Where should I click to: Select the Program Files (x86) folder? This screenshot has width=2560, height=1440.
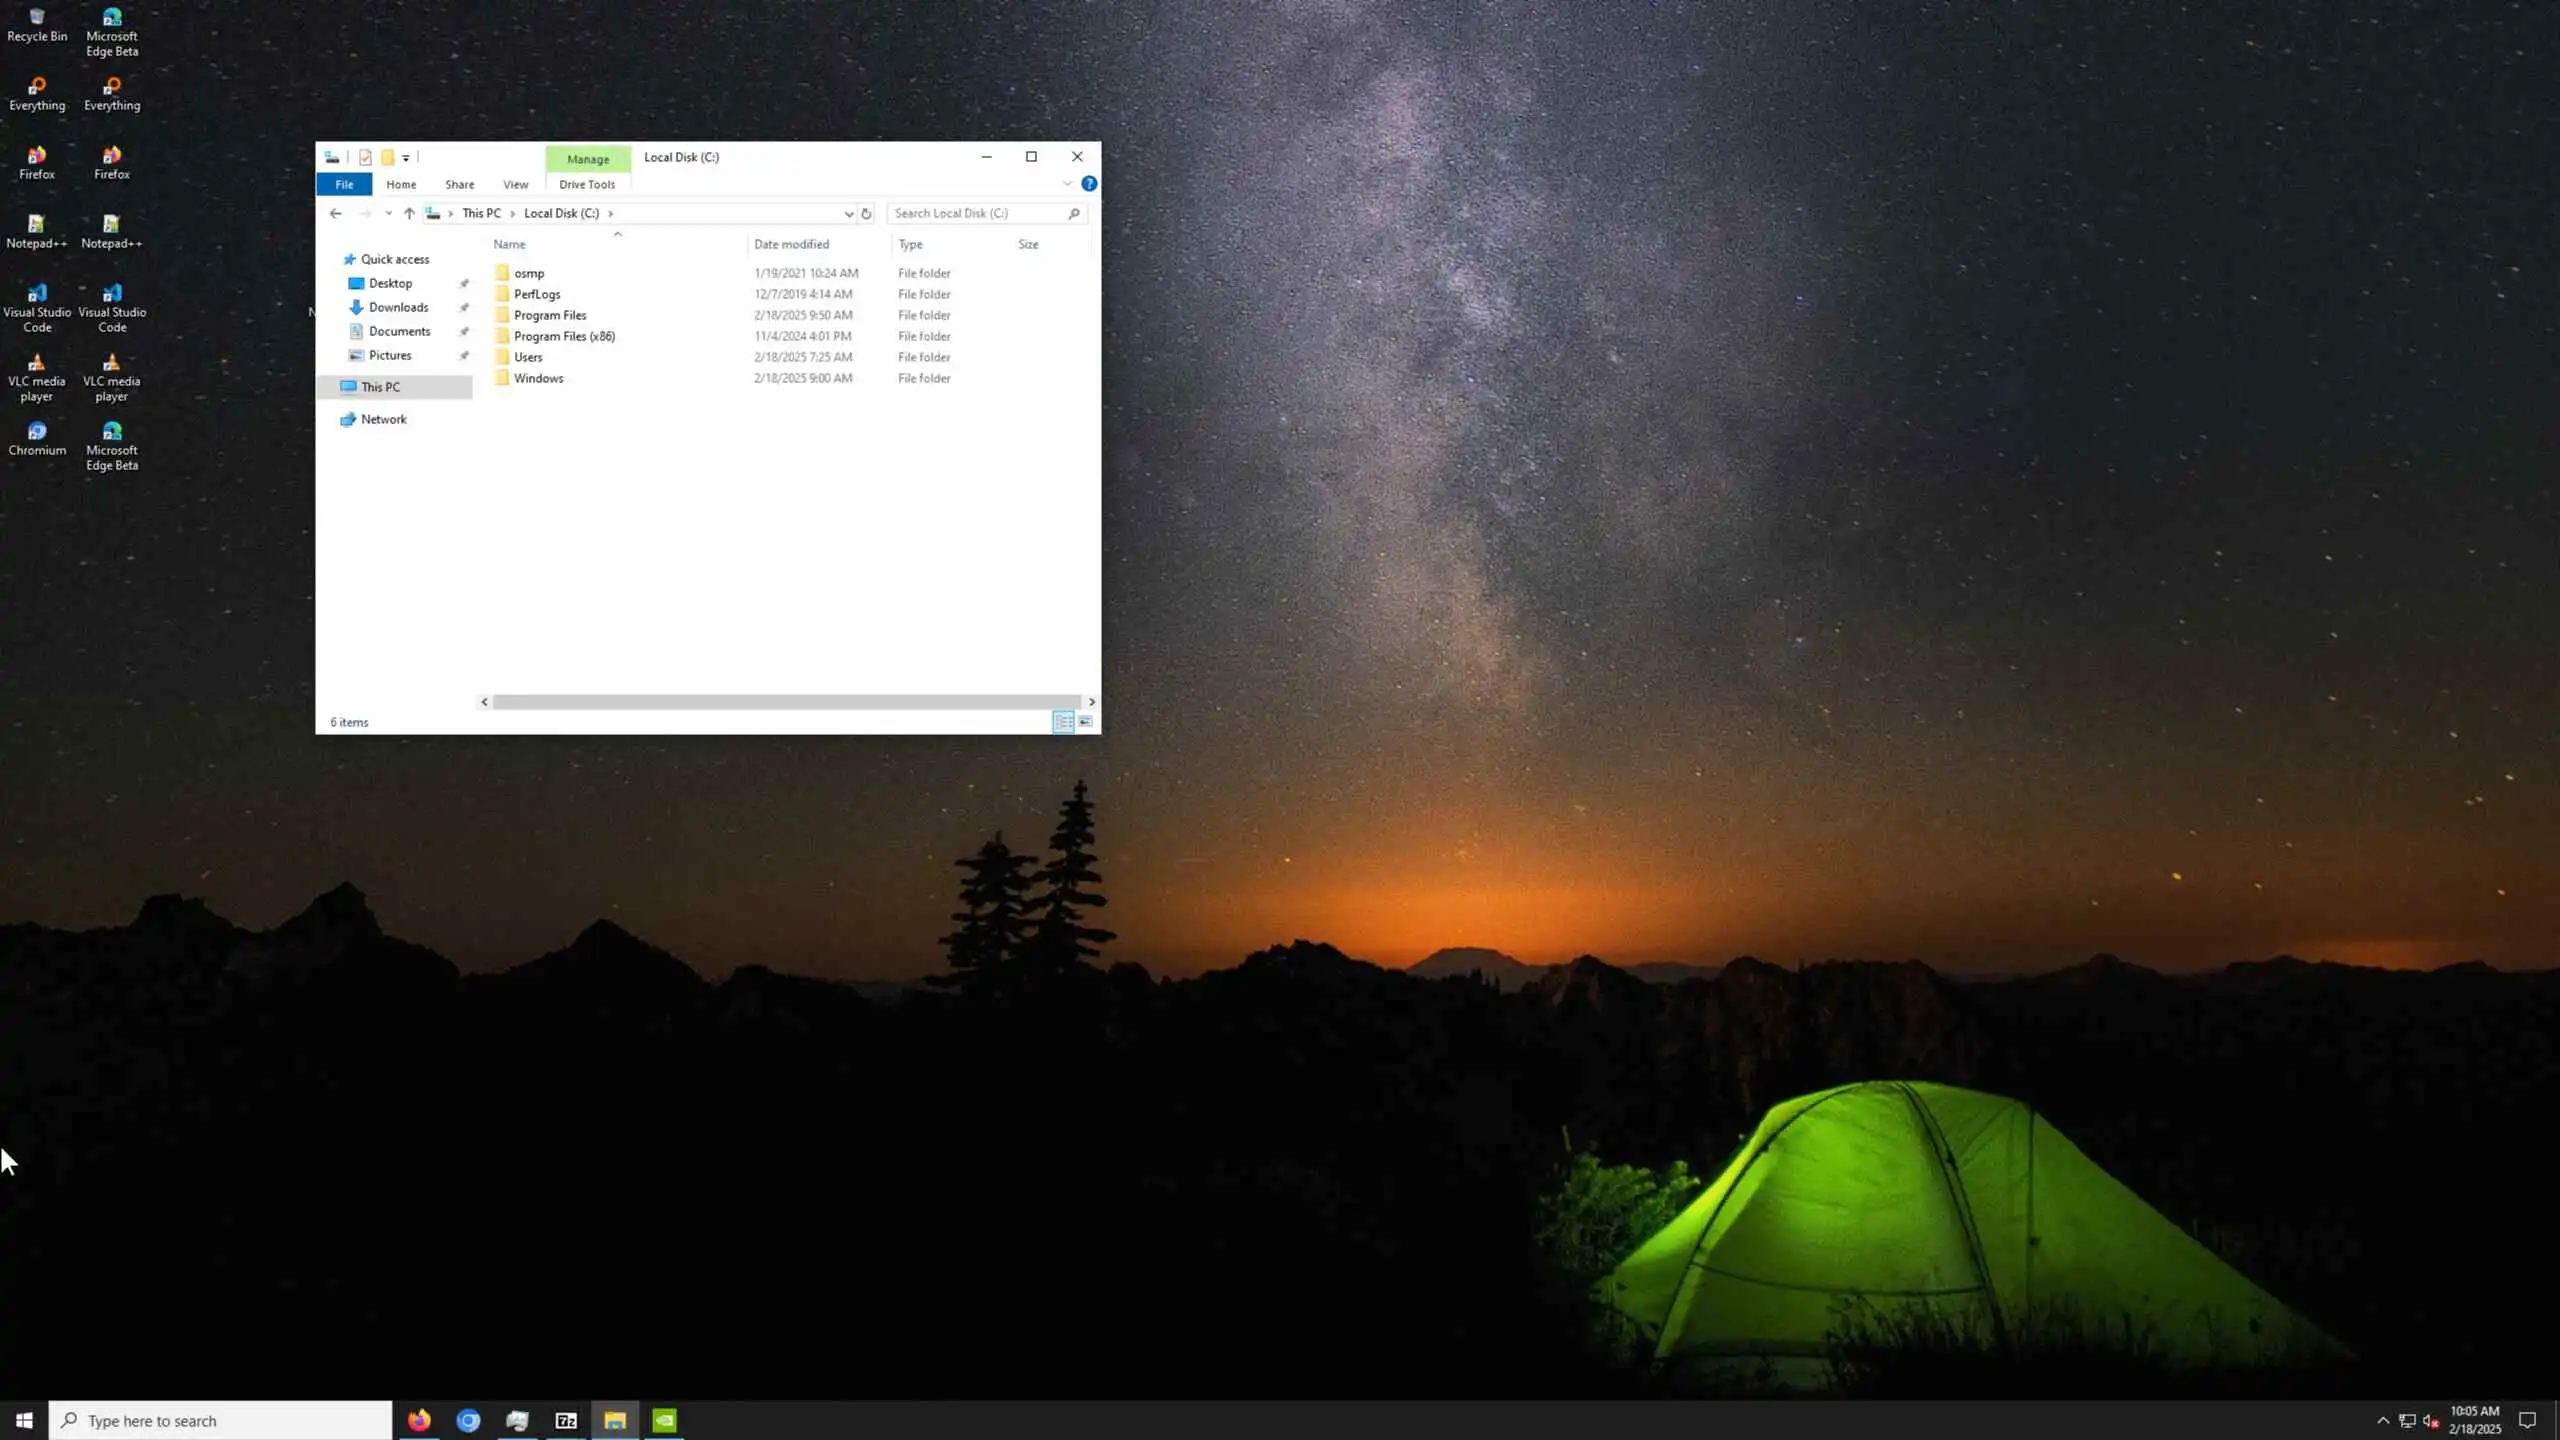point(564,336)
